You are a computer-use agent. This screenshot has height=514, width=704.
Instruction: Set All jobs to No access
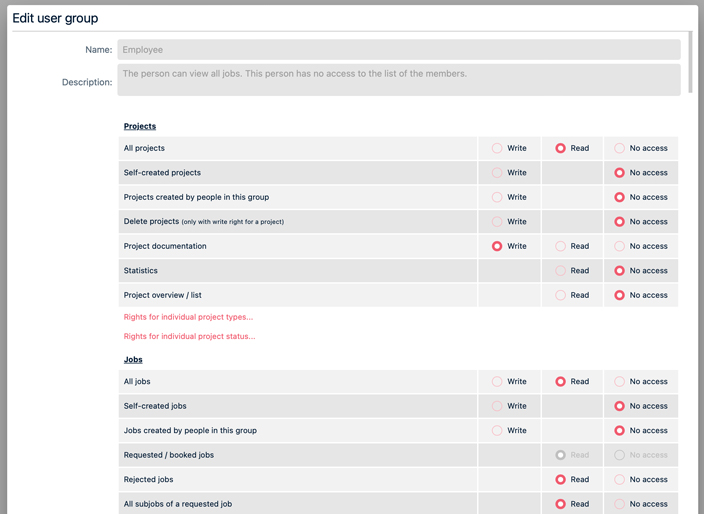pyautogui.click(x=620, y=382)
